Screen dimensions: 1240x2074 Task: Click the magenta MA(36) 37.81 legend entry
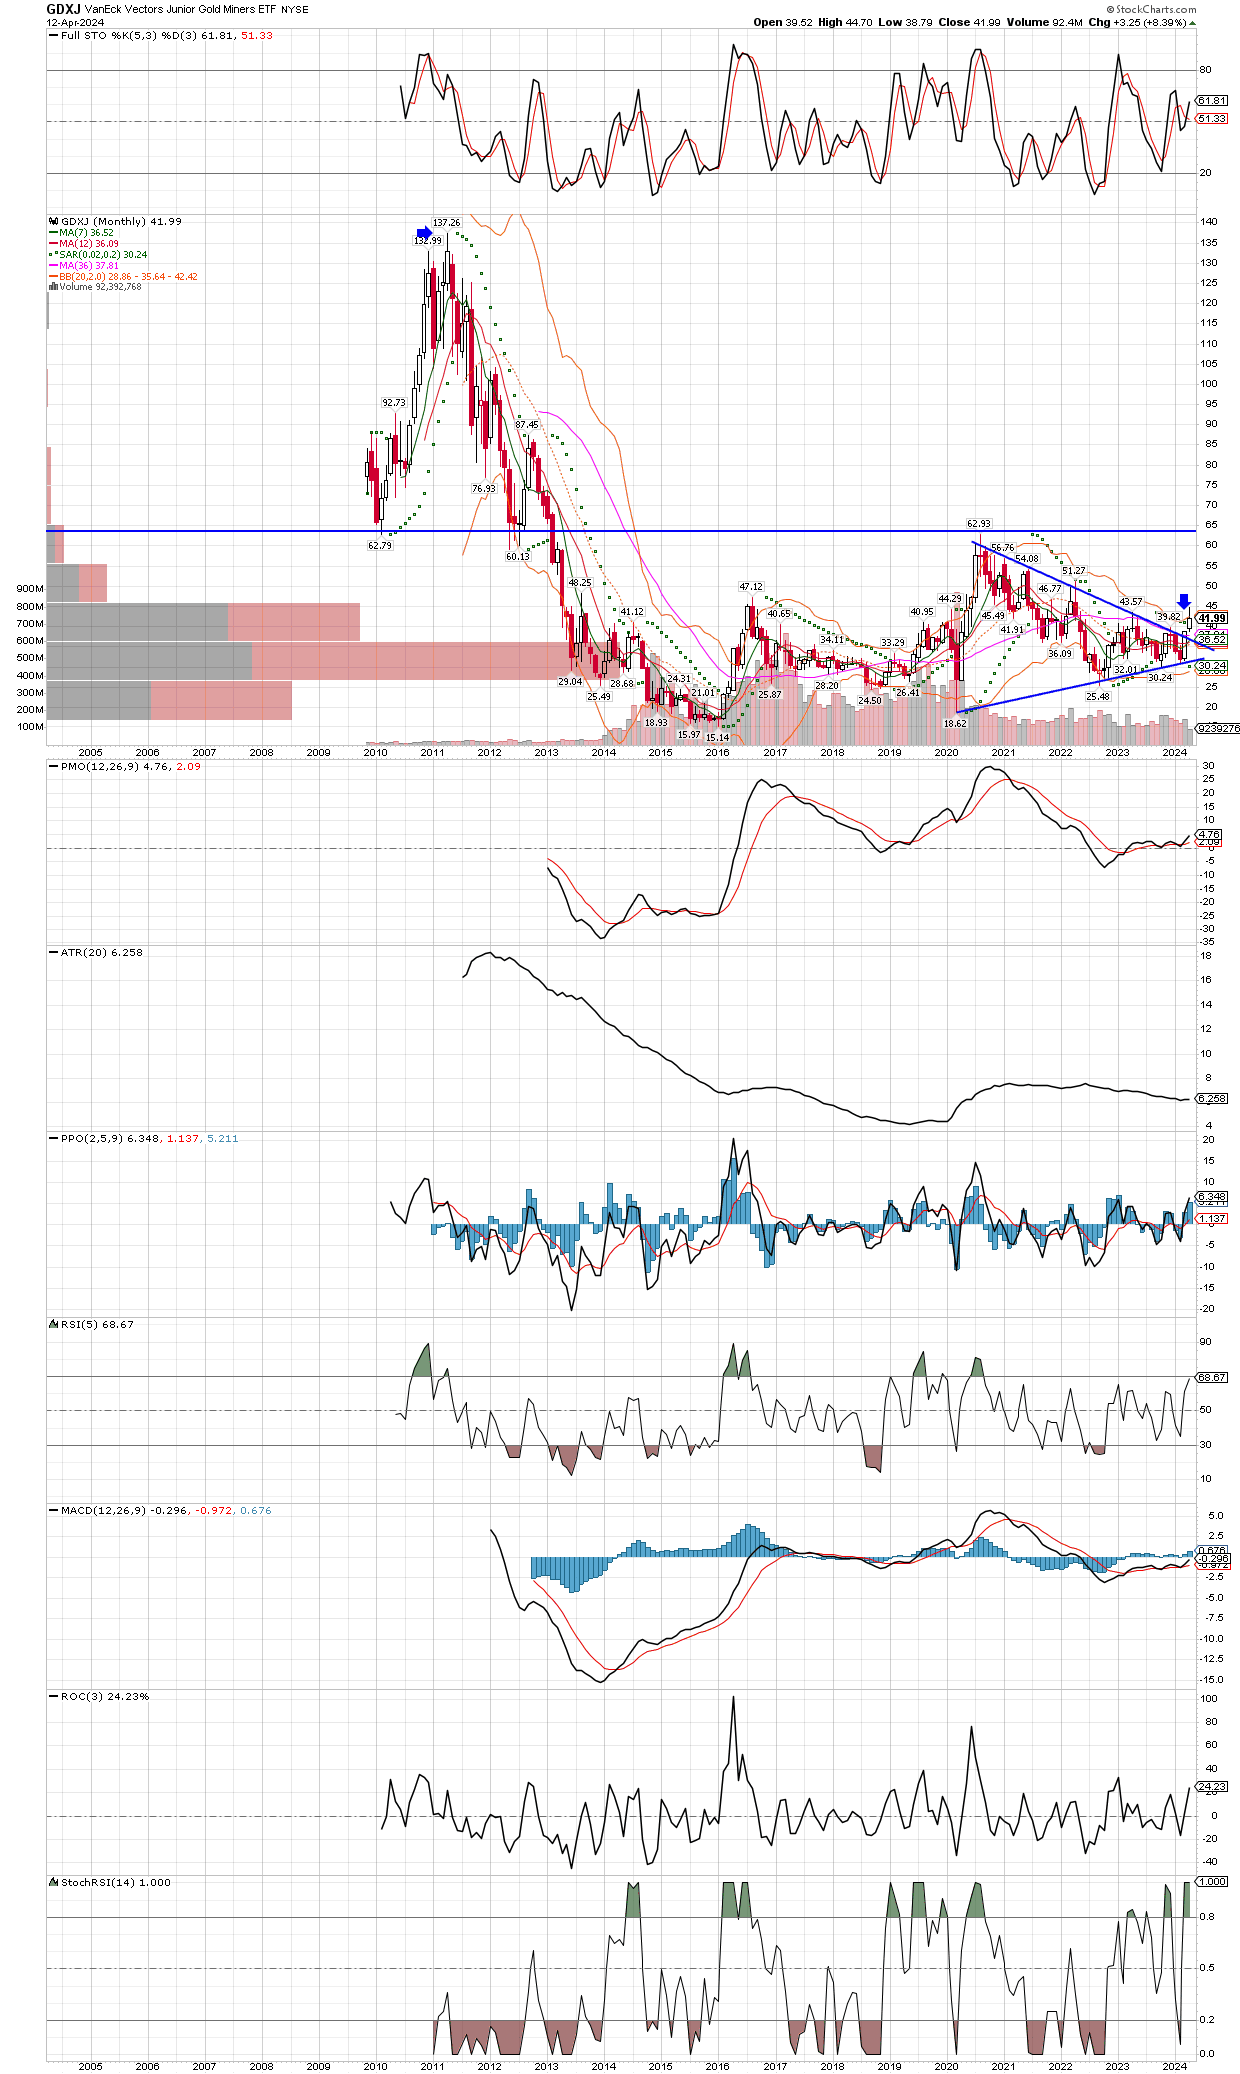click(x=84, y=266)
